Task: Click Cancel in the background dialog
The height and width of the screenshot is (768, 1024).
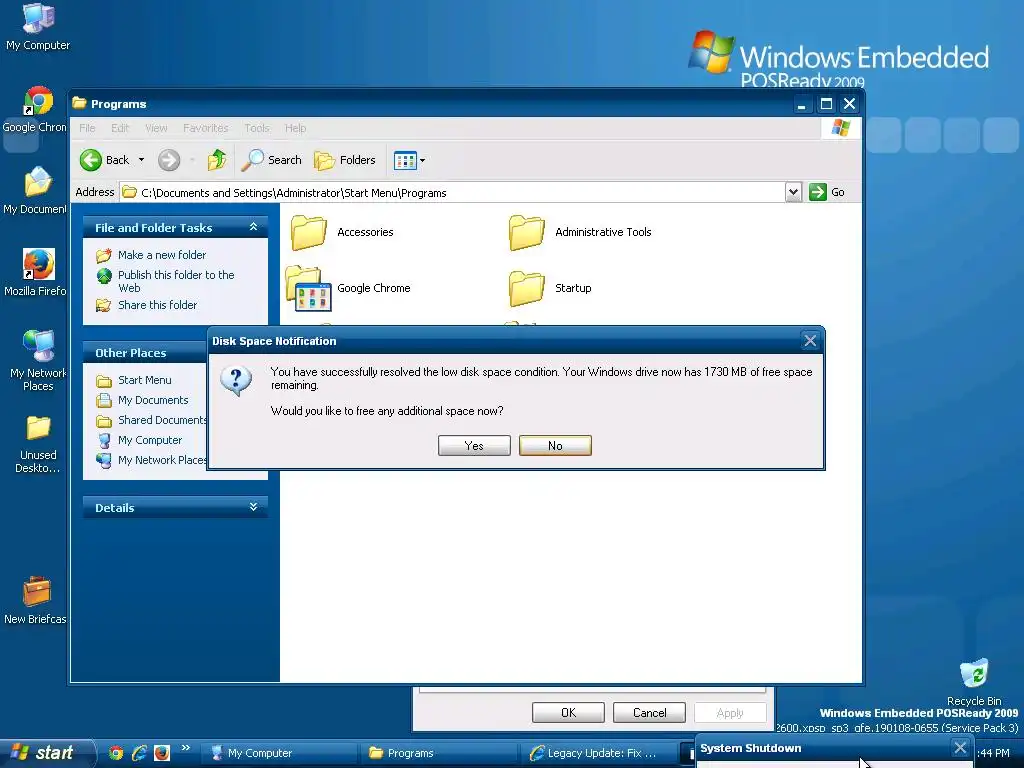Action: pos(649,712)
